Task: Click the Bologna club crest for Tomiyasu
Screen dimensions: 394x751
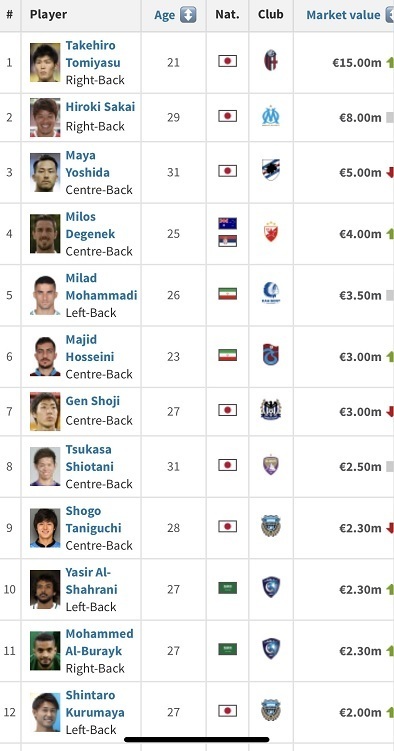Action: pyautogui.click(x=271, y=61)
